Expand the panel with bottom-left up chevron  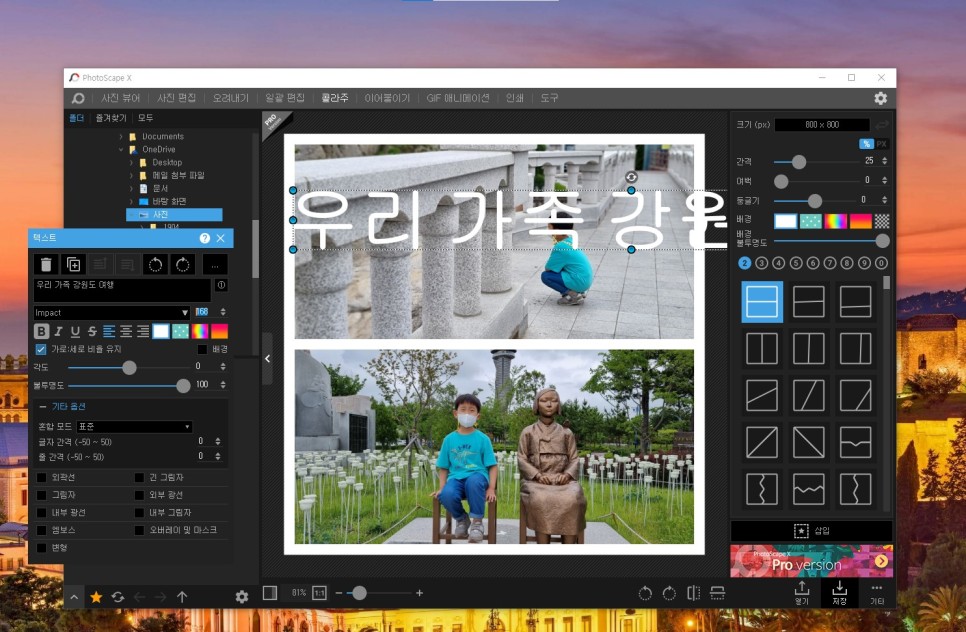(x=74, y=597)
